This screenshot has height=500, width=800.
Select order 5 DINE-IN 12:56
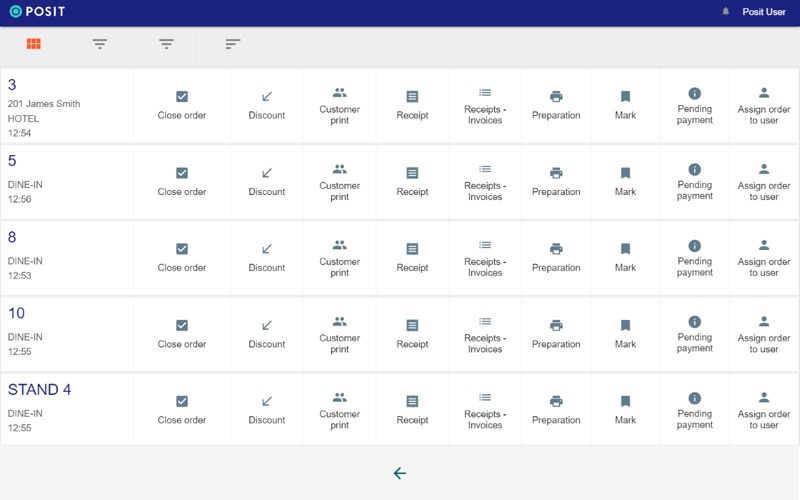67,182
